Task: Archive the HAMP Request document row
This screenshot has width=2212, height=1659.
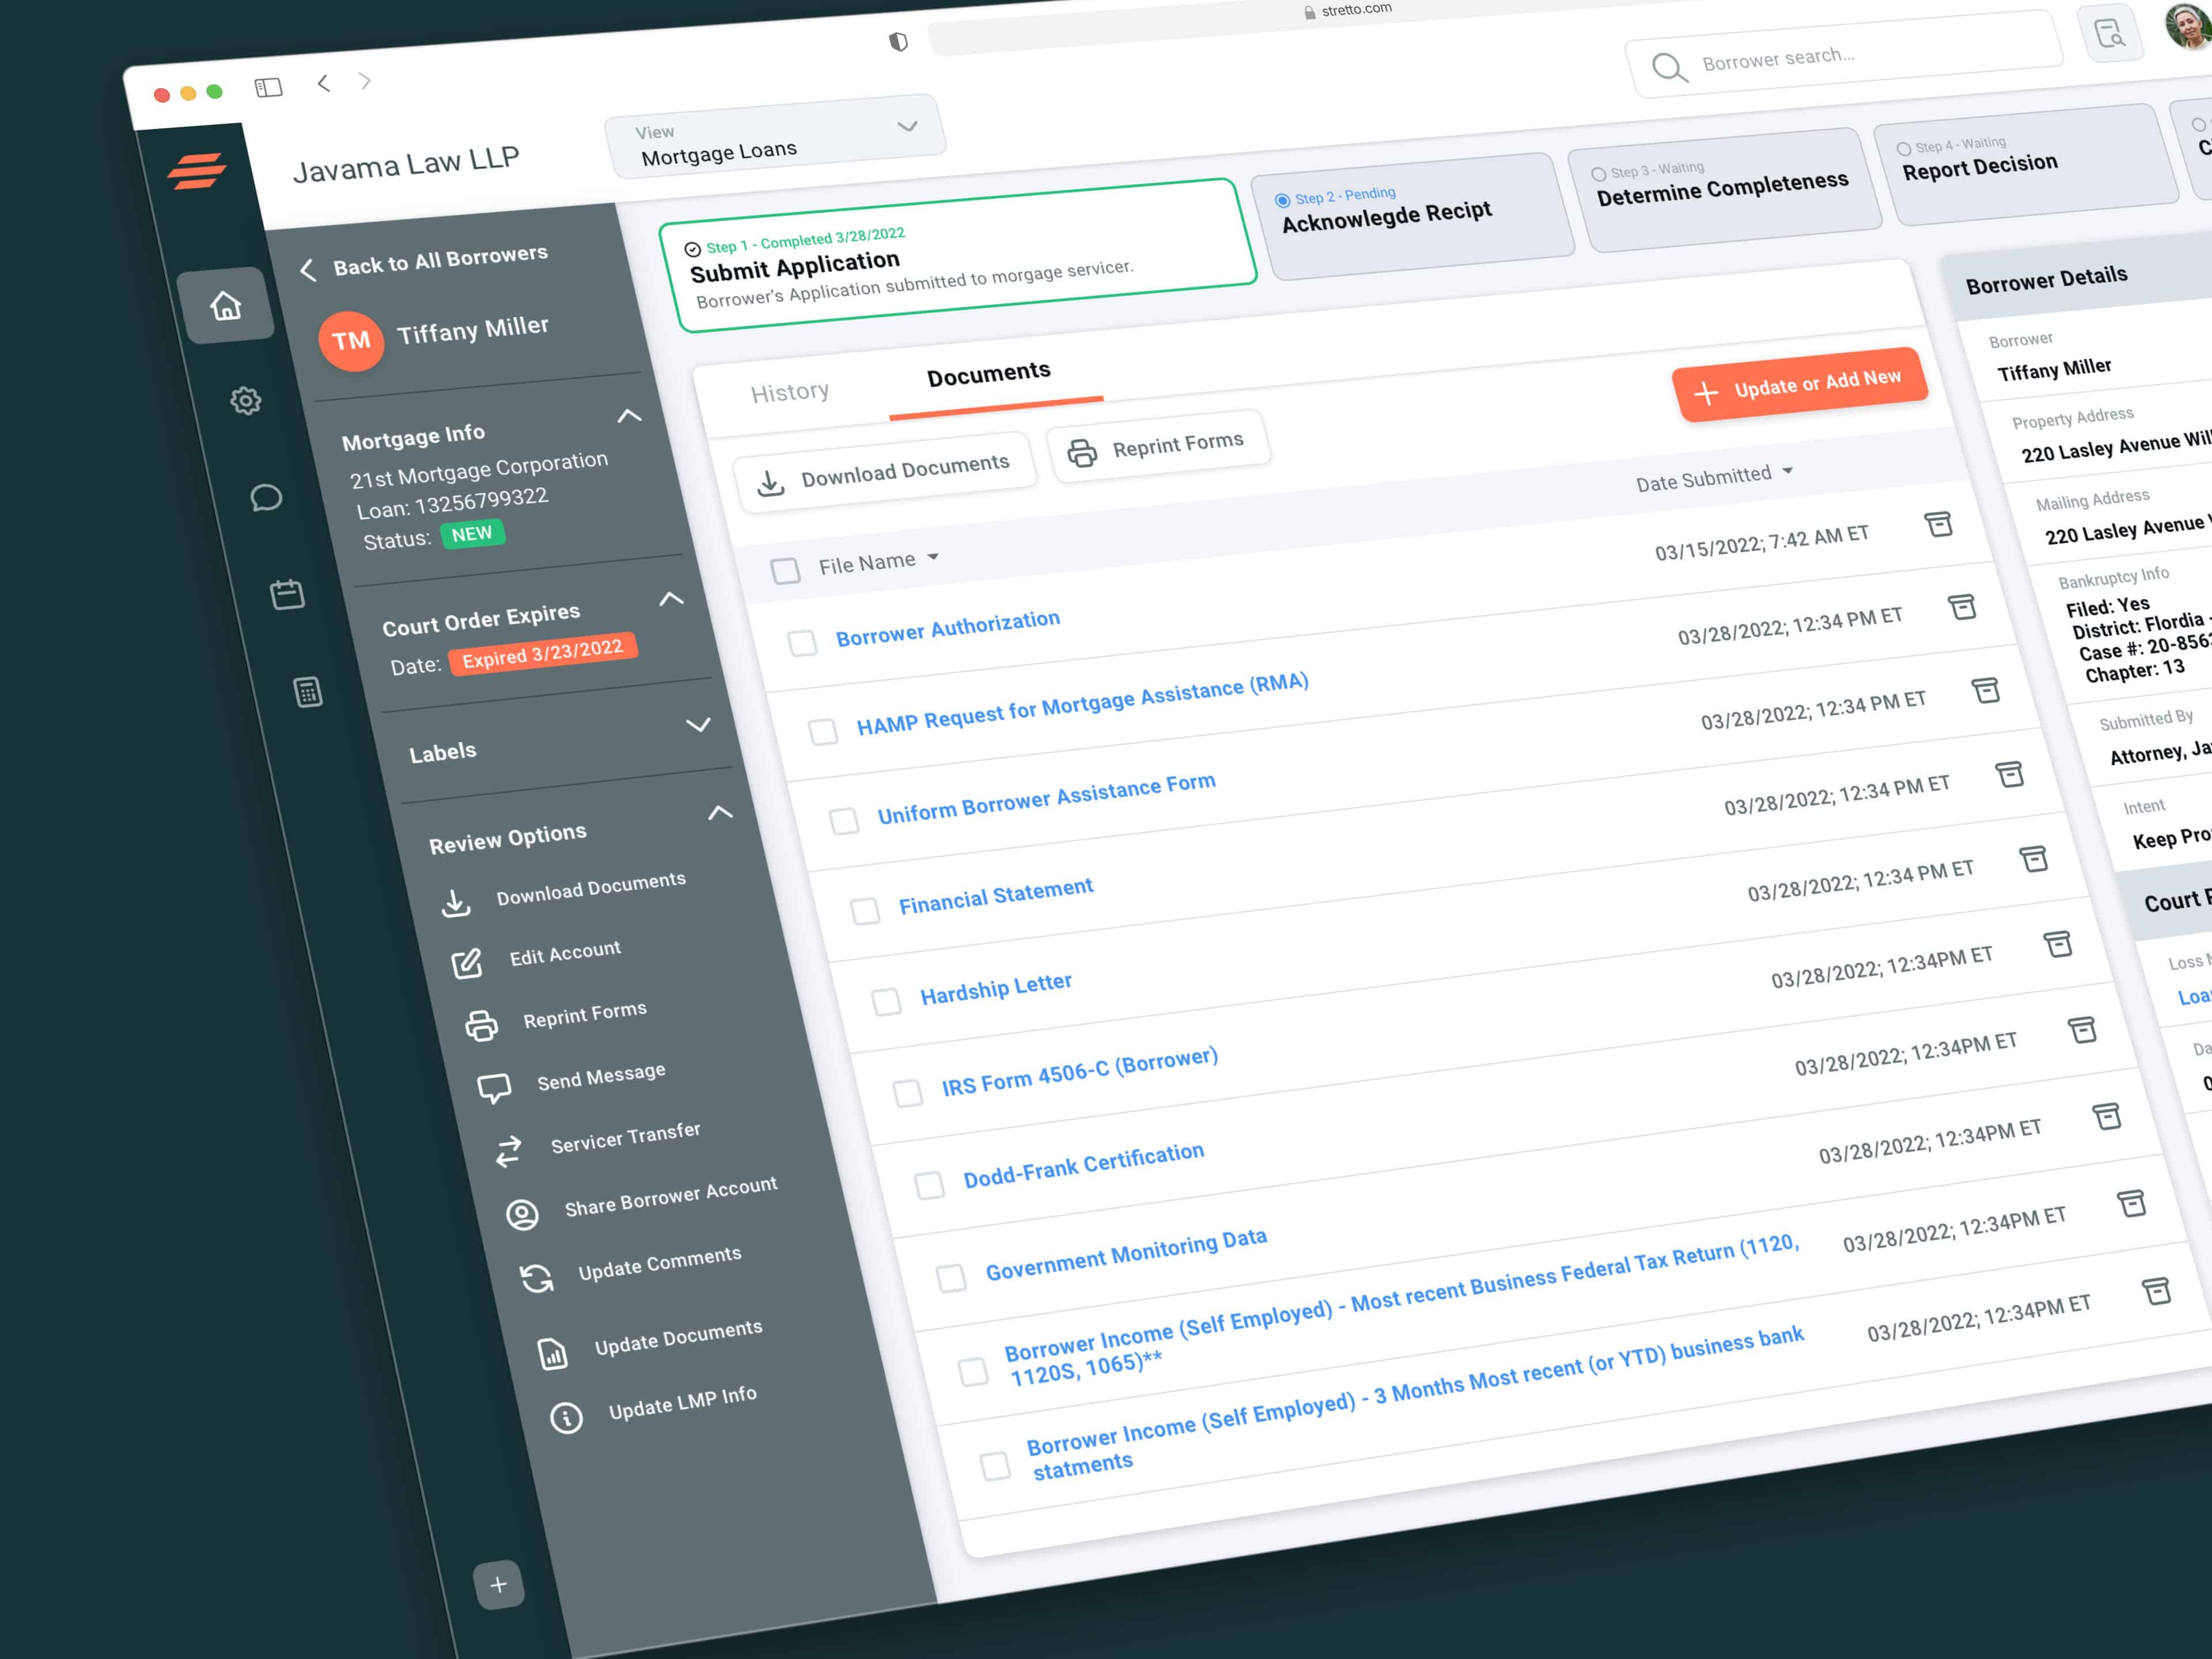Action: [x=1962, y=607]
